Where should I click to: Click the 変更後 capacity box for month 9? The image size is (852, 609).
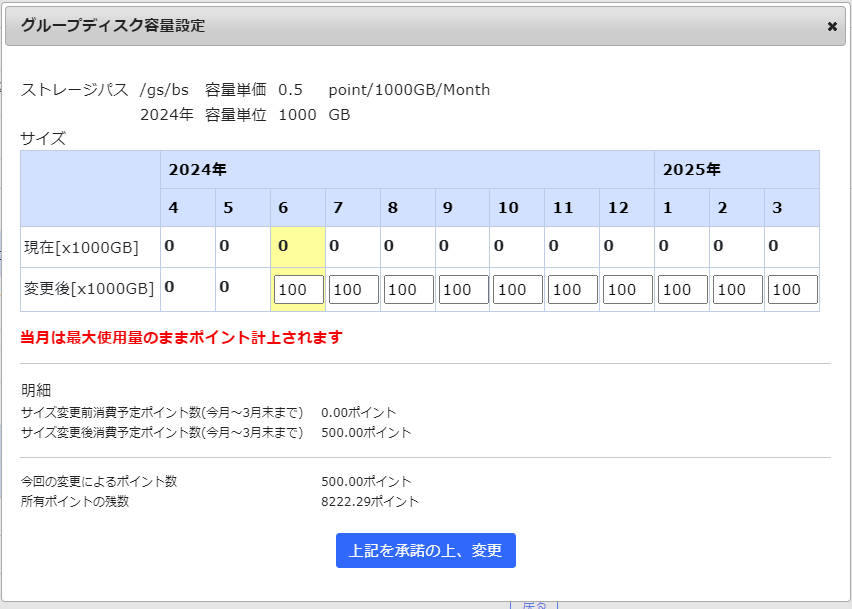(463, 290)
